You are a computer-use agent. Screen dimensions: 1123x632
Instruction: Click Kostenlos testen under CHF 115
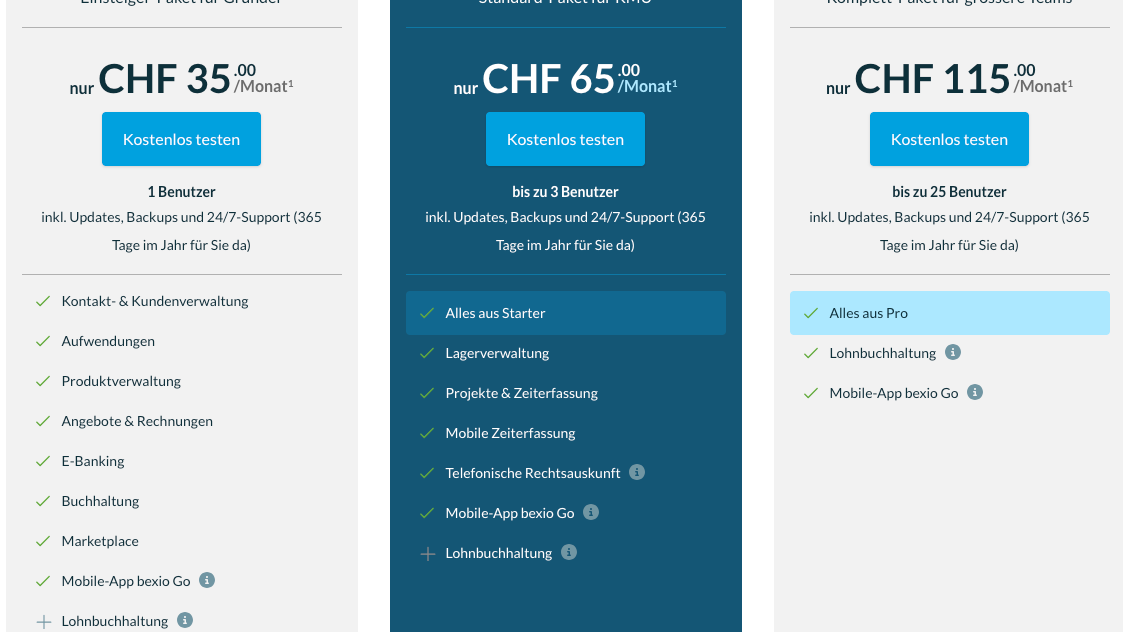pos(949,139)
